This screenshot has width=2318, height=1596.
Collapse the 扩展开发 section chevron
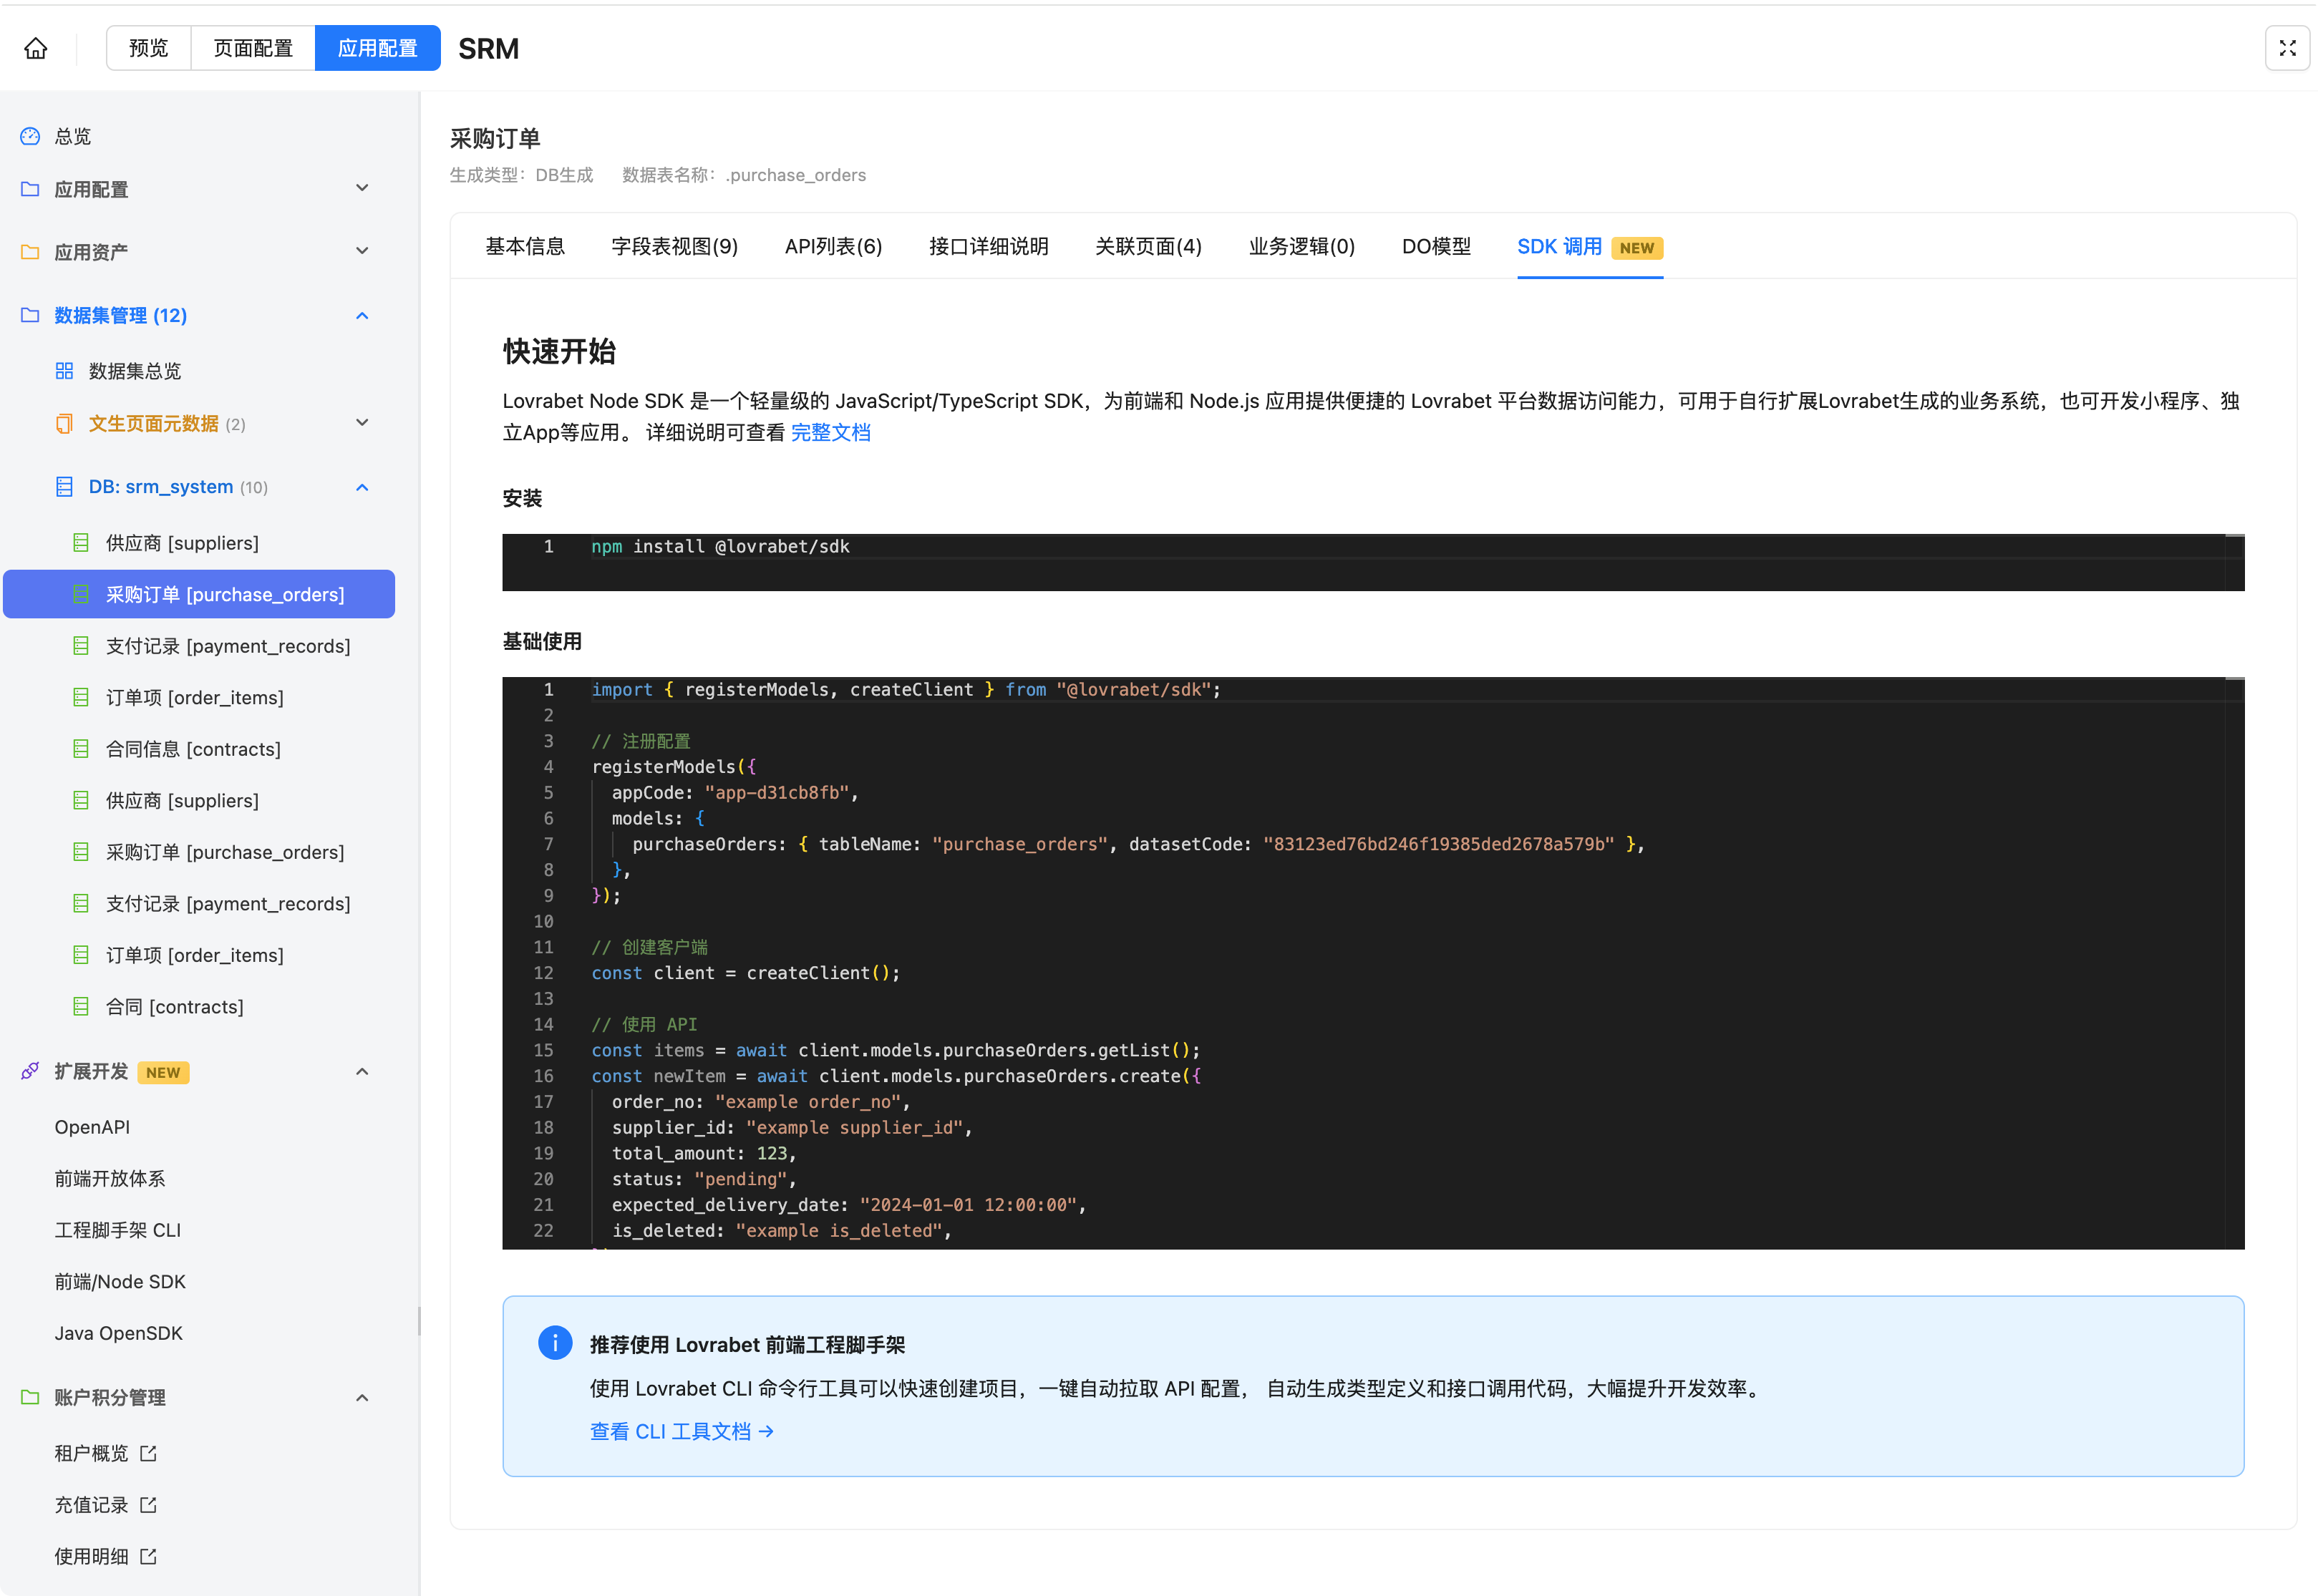point(362,1071)
